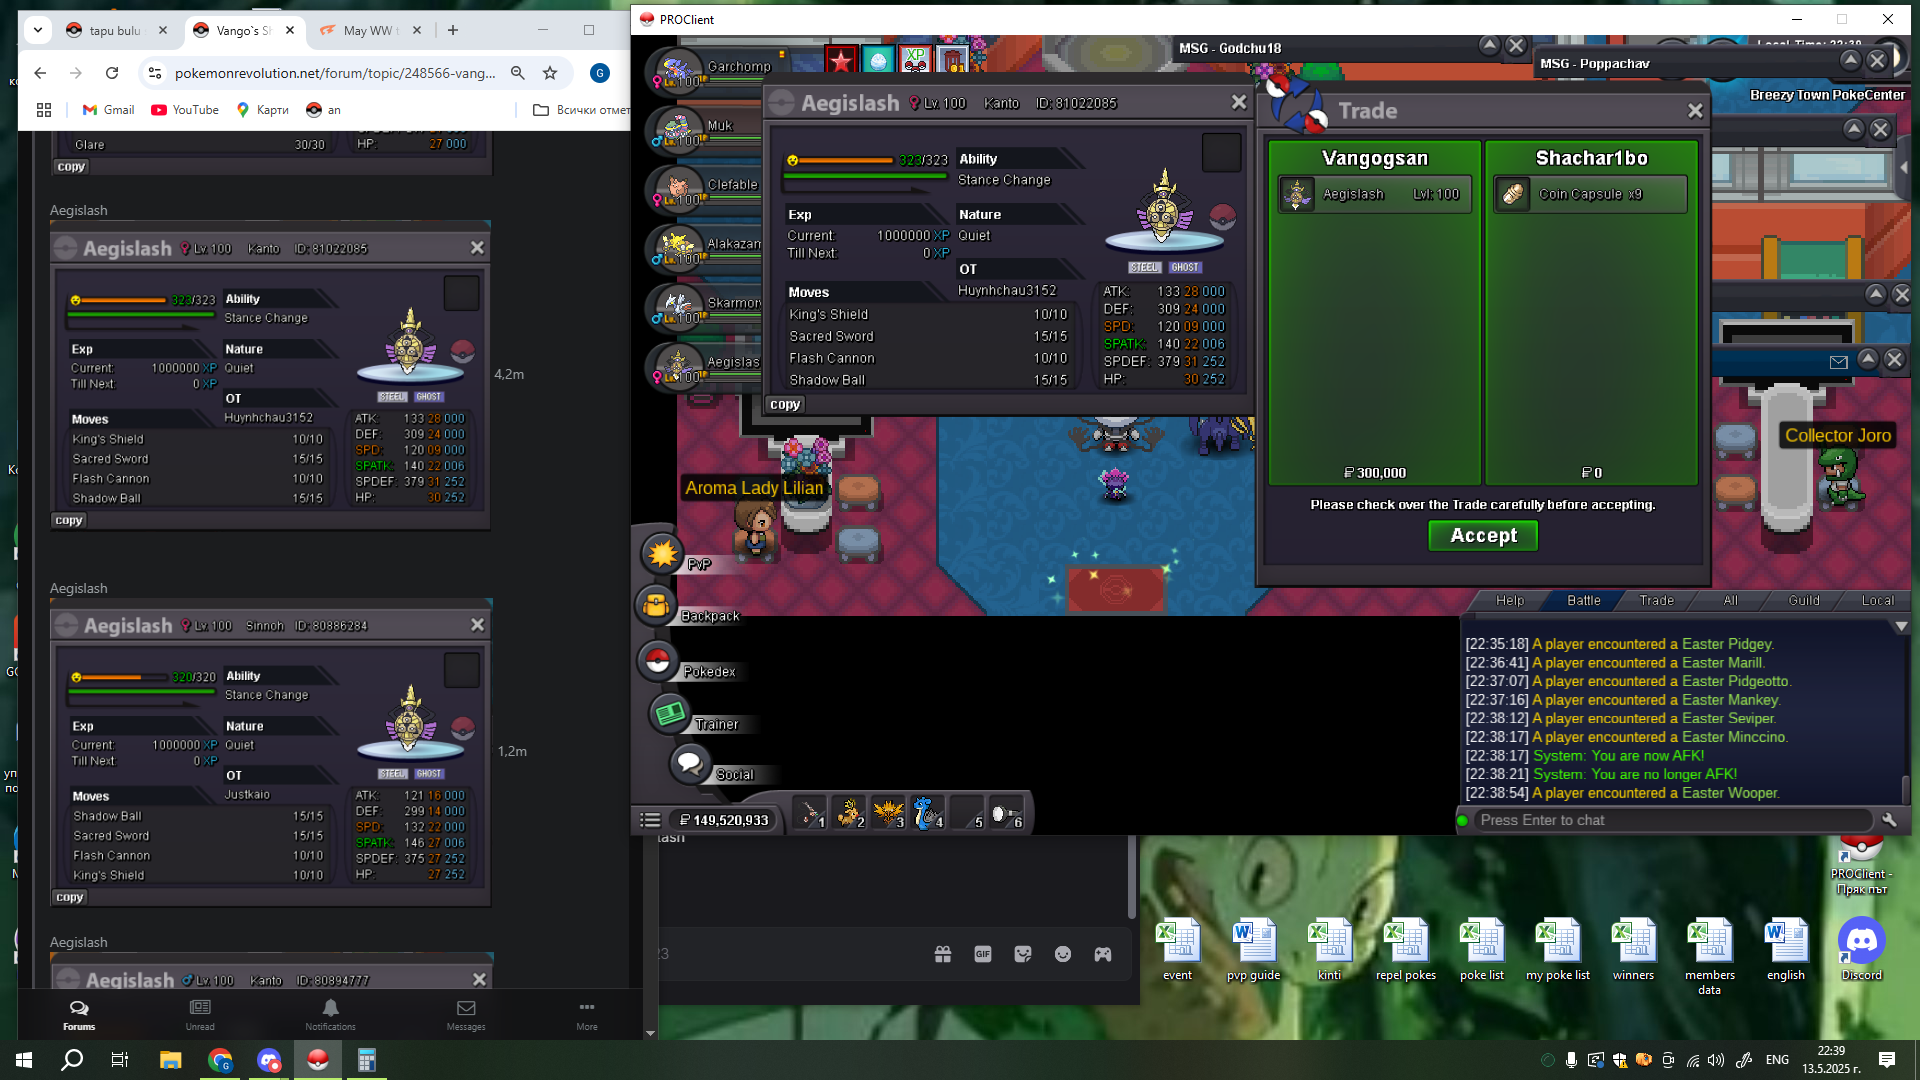Use hotbar slot 6 flashlight item
1920x1080 pixels.
[1005, 814]
